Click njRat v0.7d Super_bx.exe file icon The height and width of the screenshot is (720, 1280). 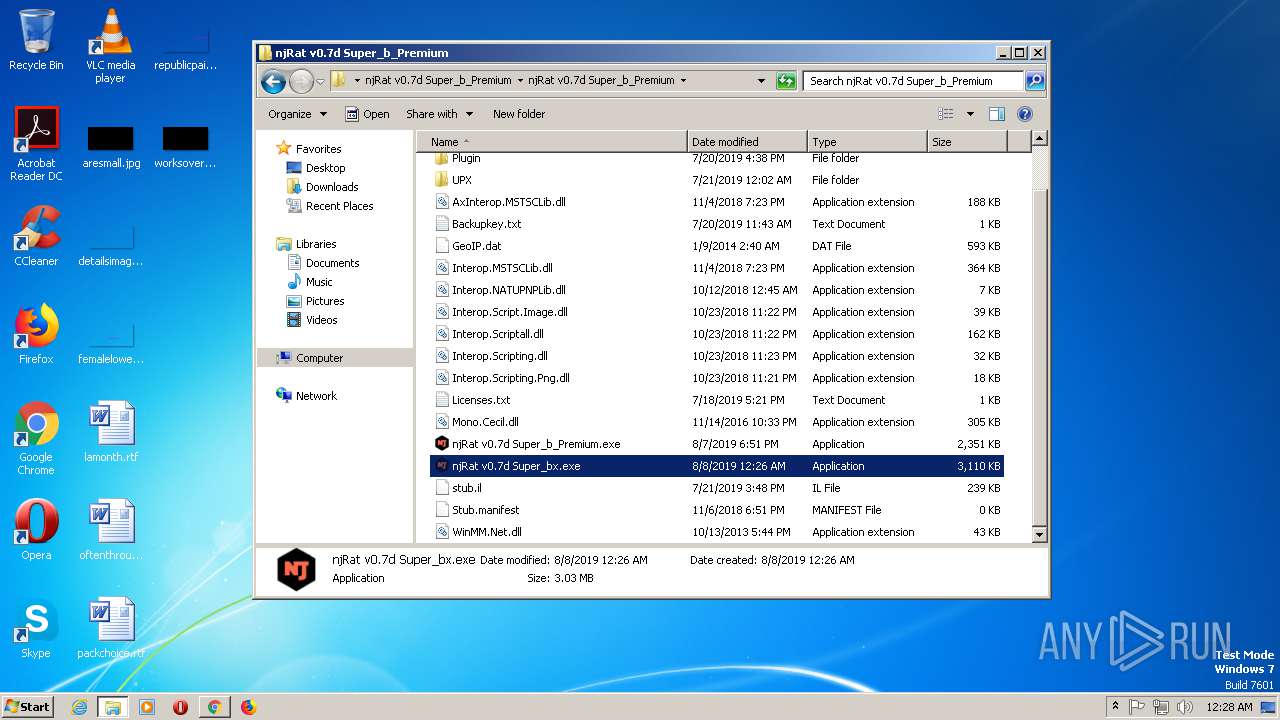[442, 466]
